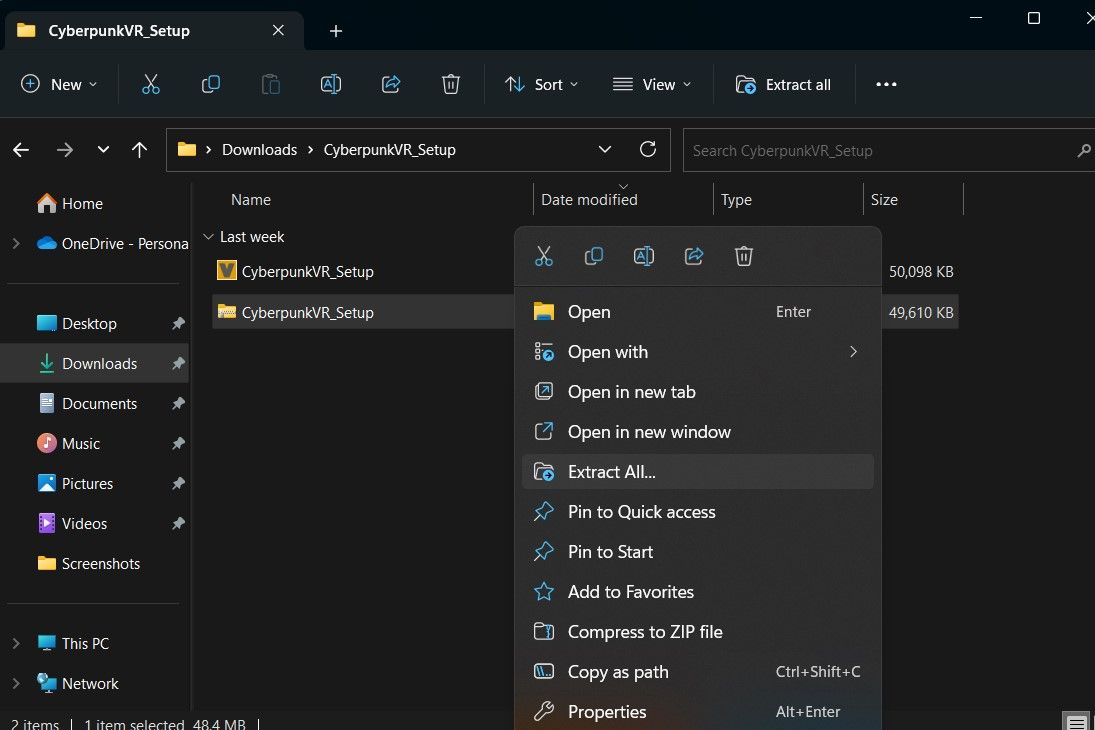1095x730 pixels.
Task: Click the Rename icon in the top toolbar
Action: tap(330, 84)
